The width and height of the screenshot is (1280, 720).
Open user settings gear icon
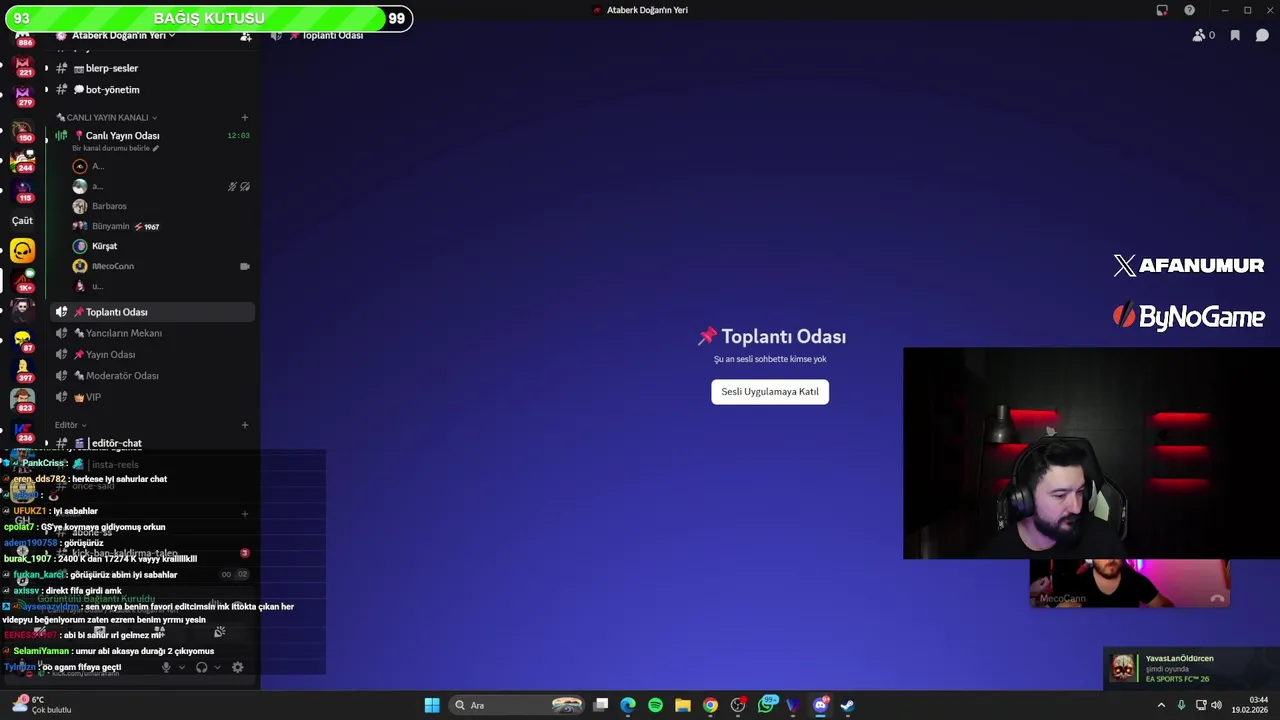(x=238, y=667)
